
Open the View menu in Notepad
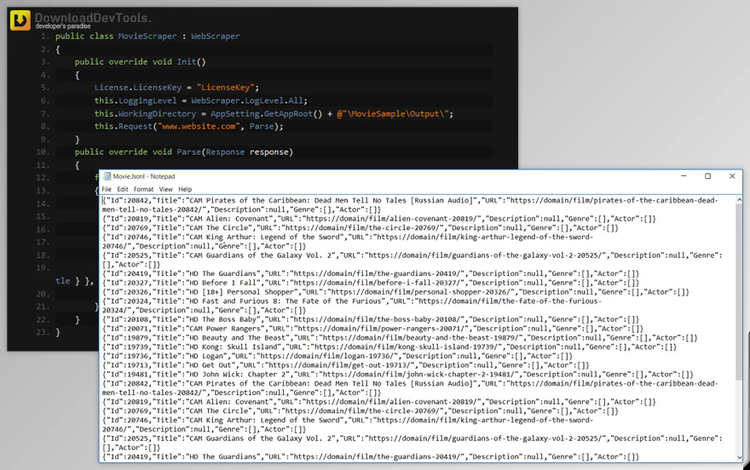pyautogui.click(x=165, y=189)
